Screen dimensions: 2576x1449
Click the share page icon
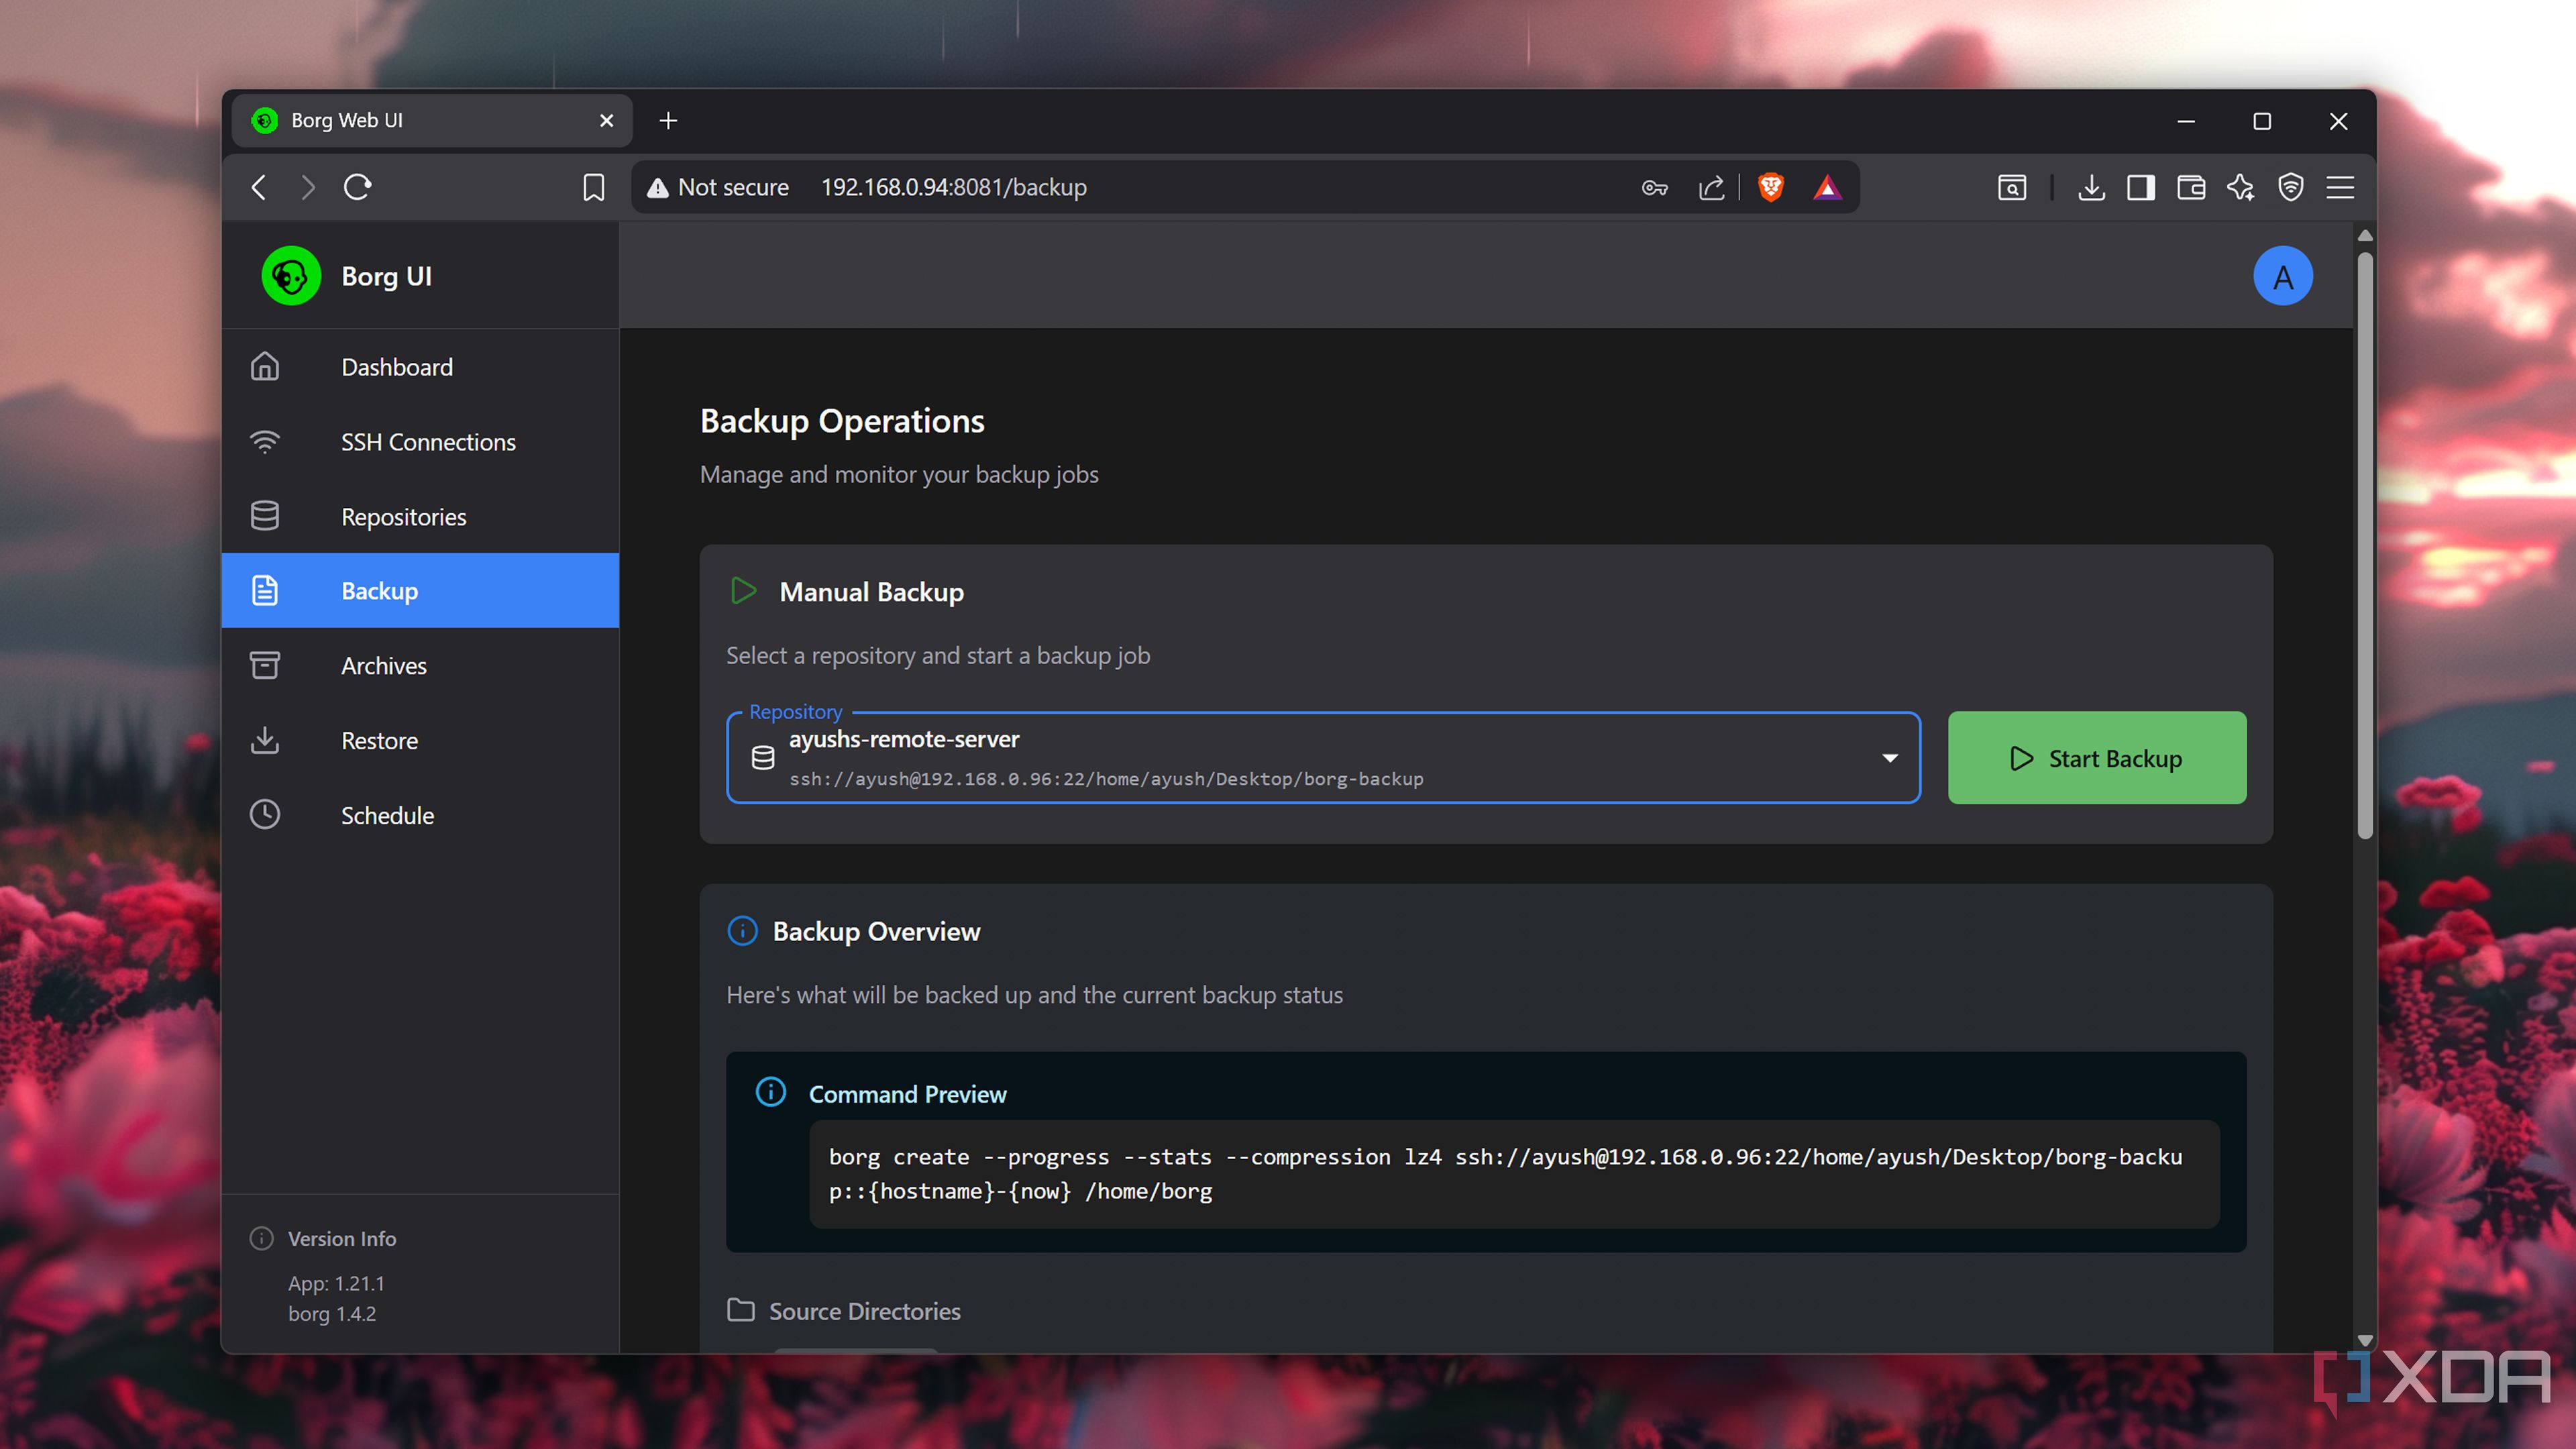tap(1711, 187)
